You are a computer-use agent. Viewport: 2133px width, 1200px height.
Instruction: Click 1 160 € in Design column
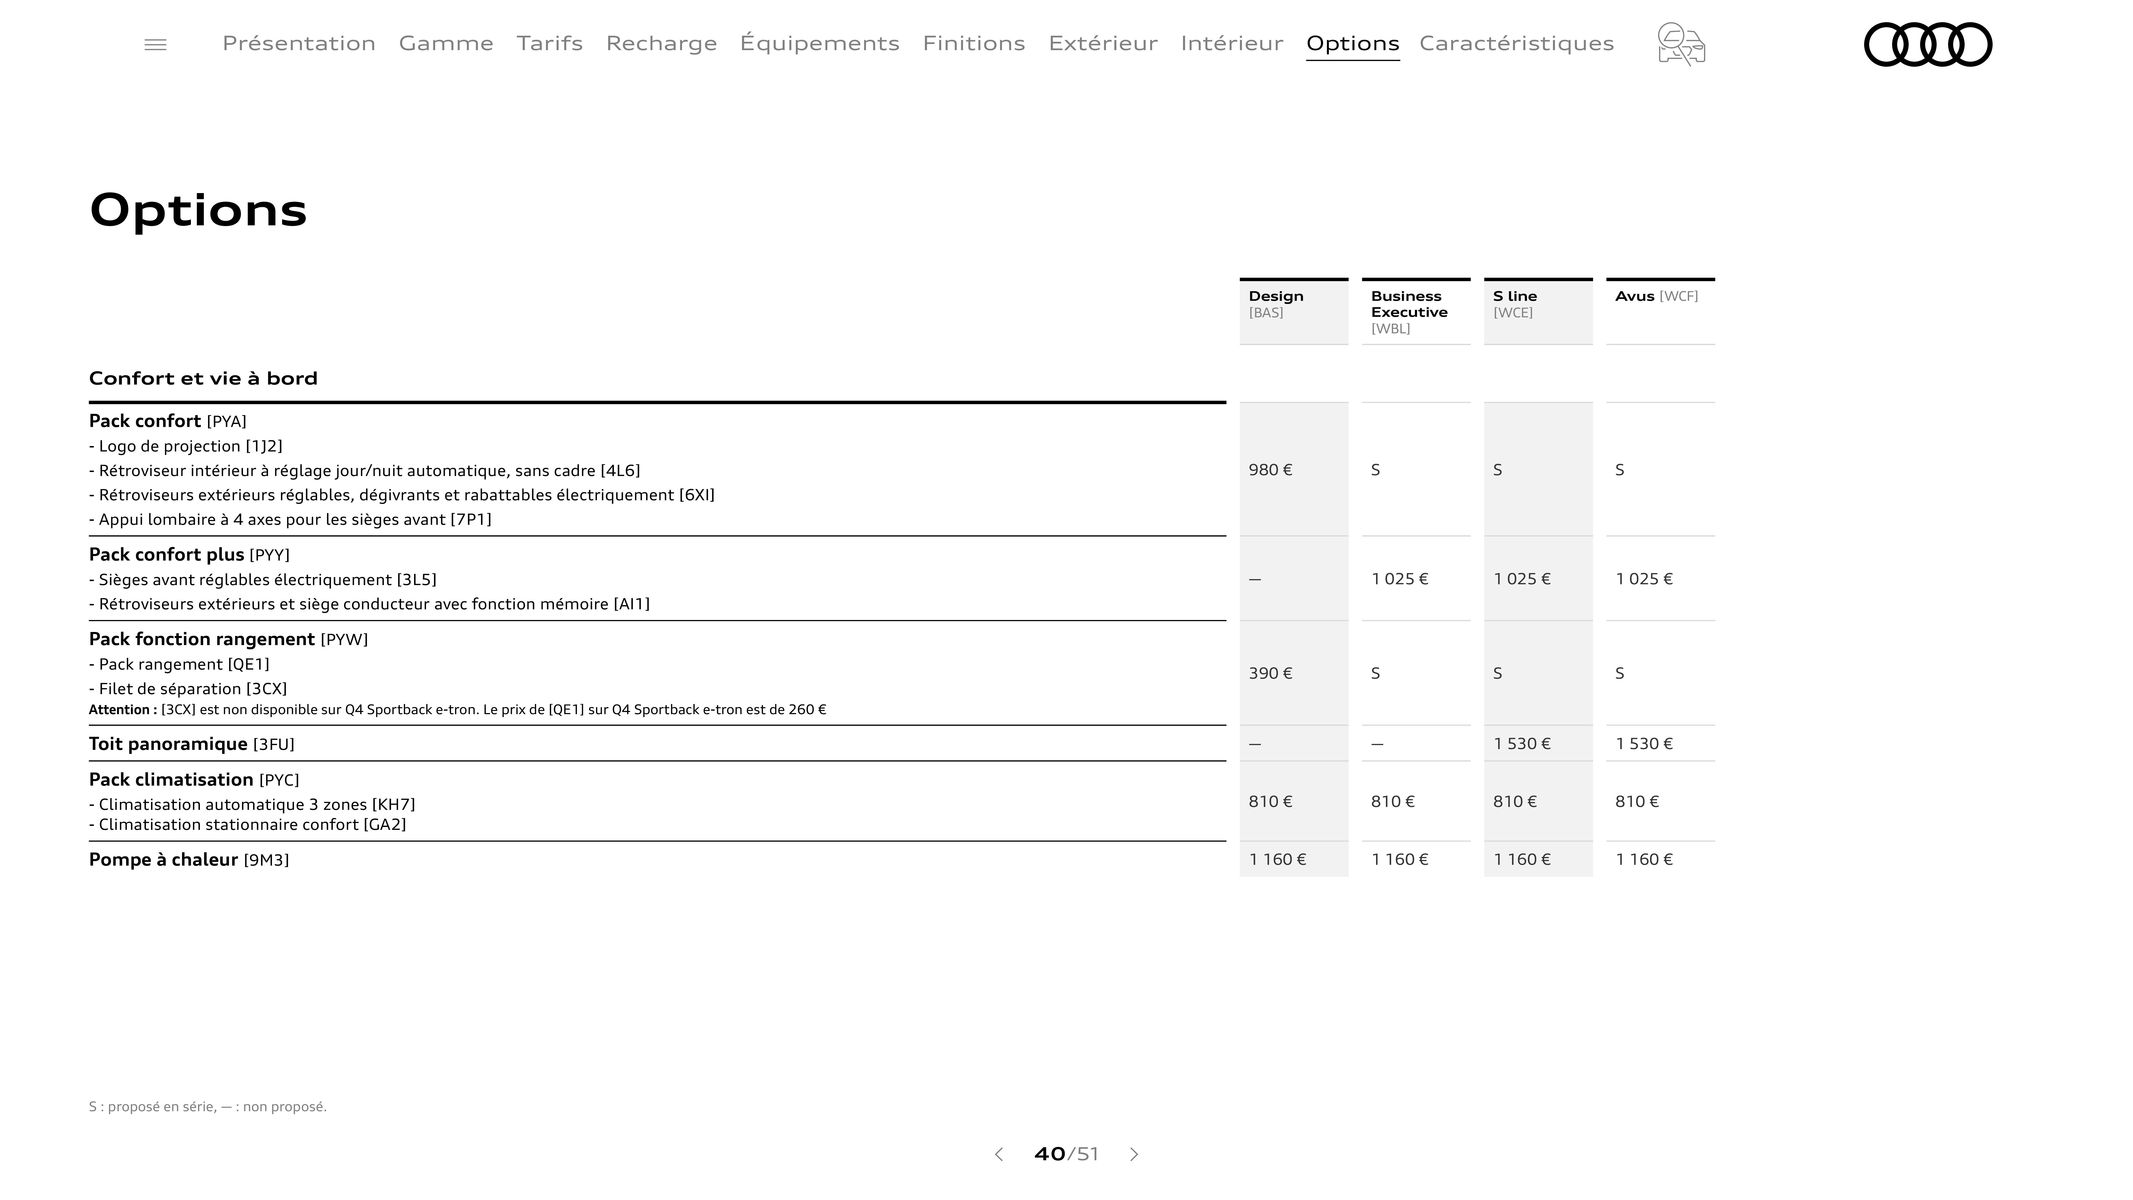point(1294,859)
